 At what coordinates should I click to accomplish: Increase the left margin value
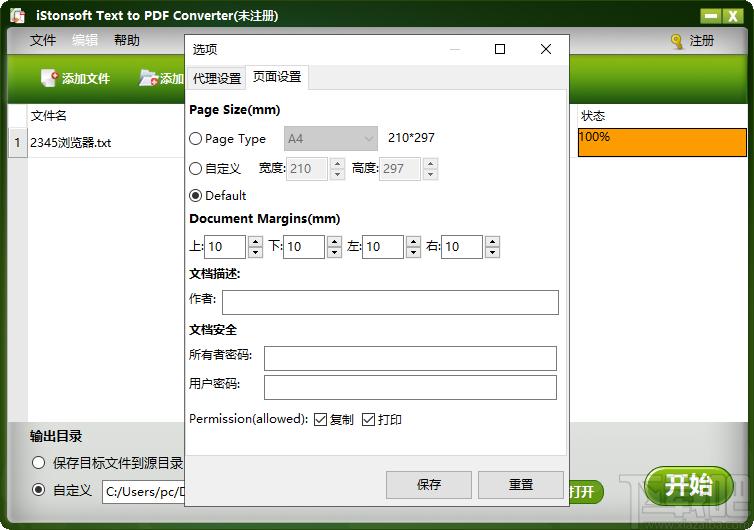click(413, 241)
